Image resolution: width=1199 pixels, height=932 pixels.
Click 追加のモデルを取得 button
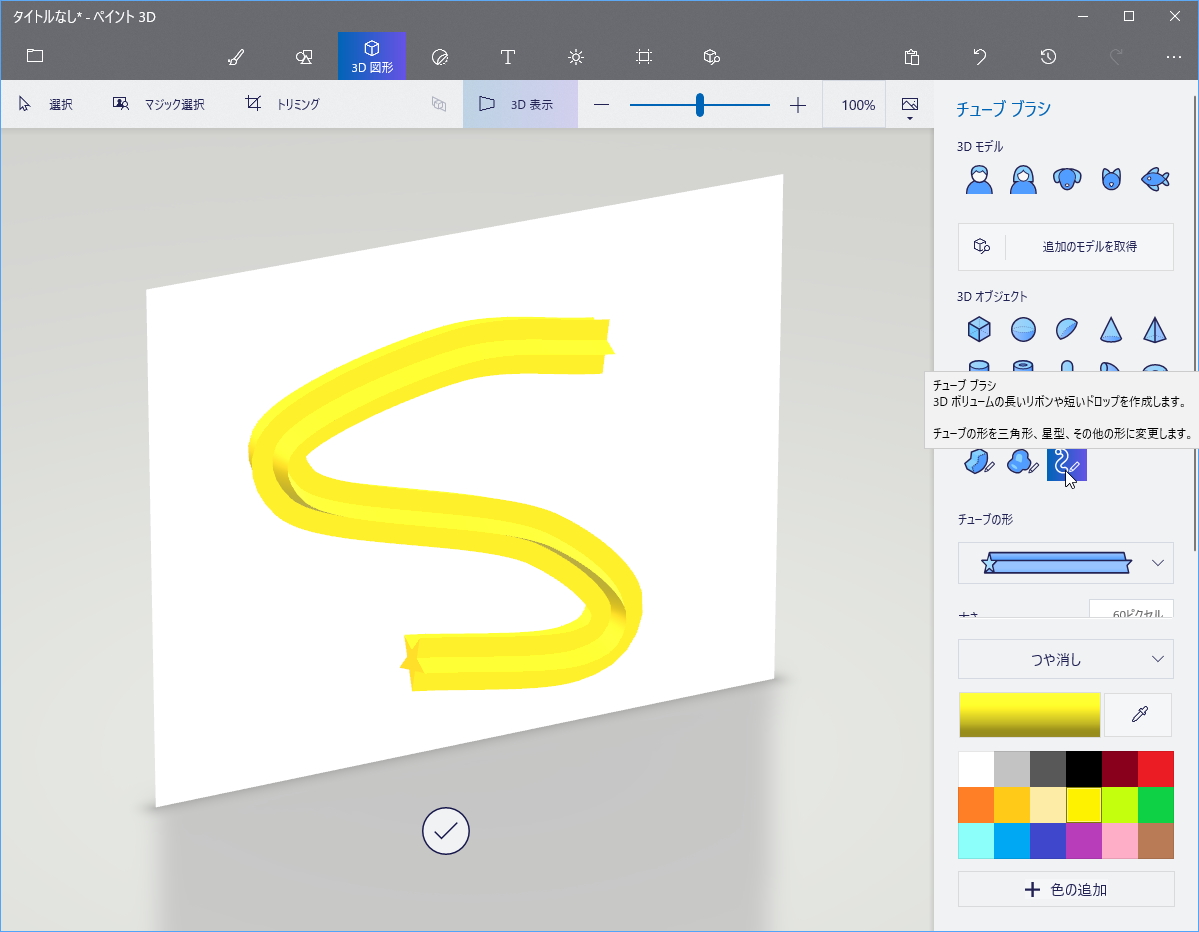coord(1066,246)
